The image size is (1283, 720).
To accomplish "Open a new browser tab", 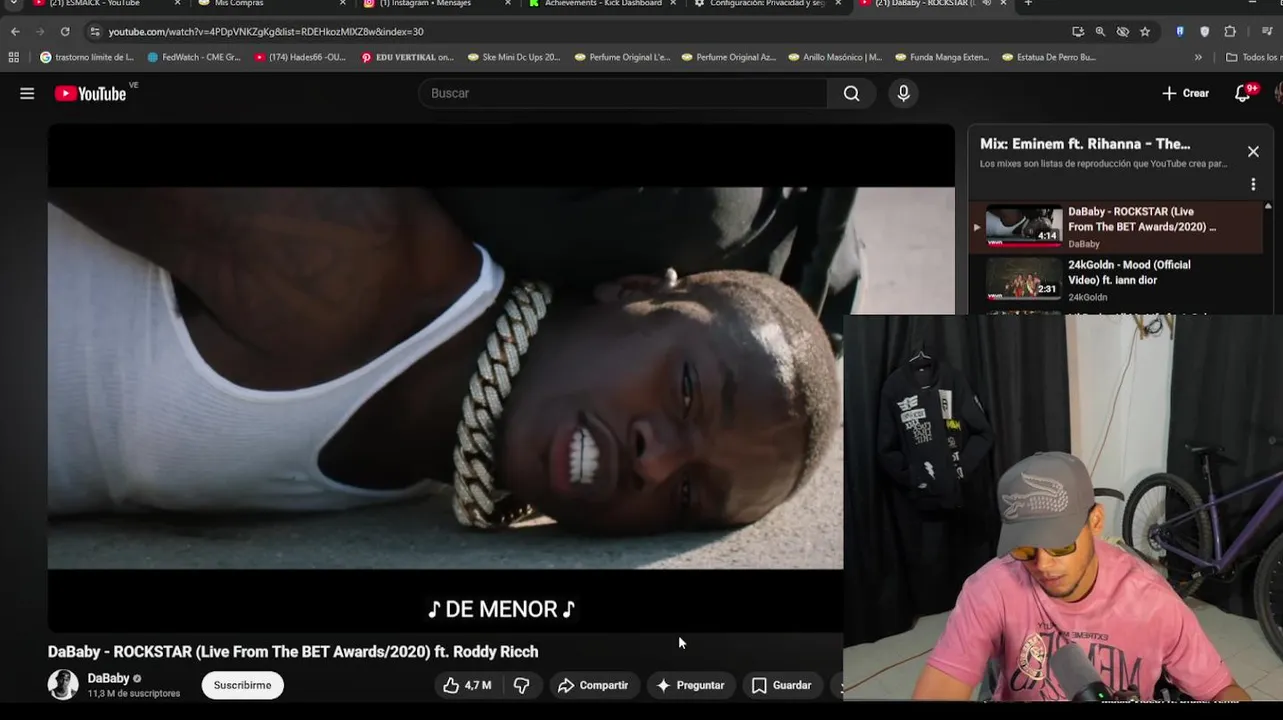I will tap(1028, 4).
